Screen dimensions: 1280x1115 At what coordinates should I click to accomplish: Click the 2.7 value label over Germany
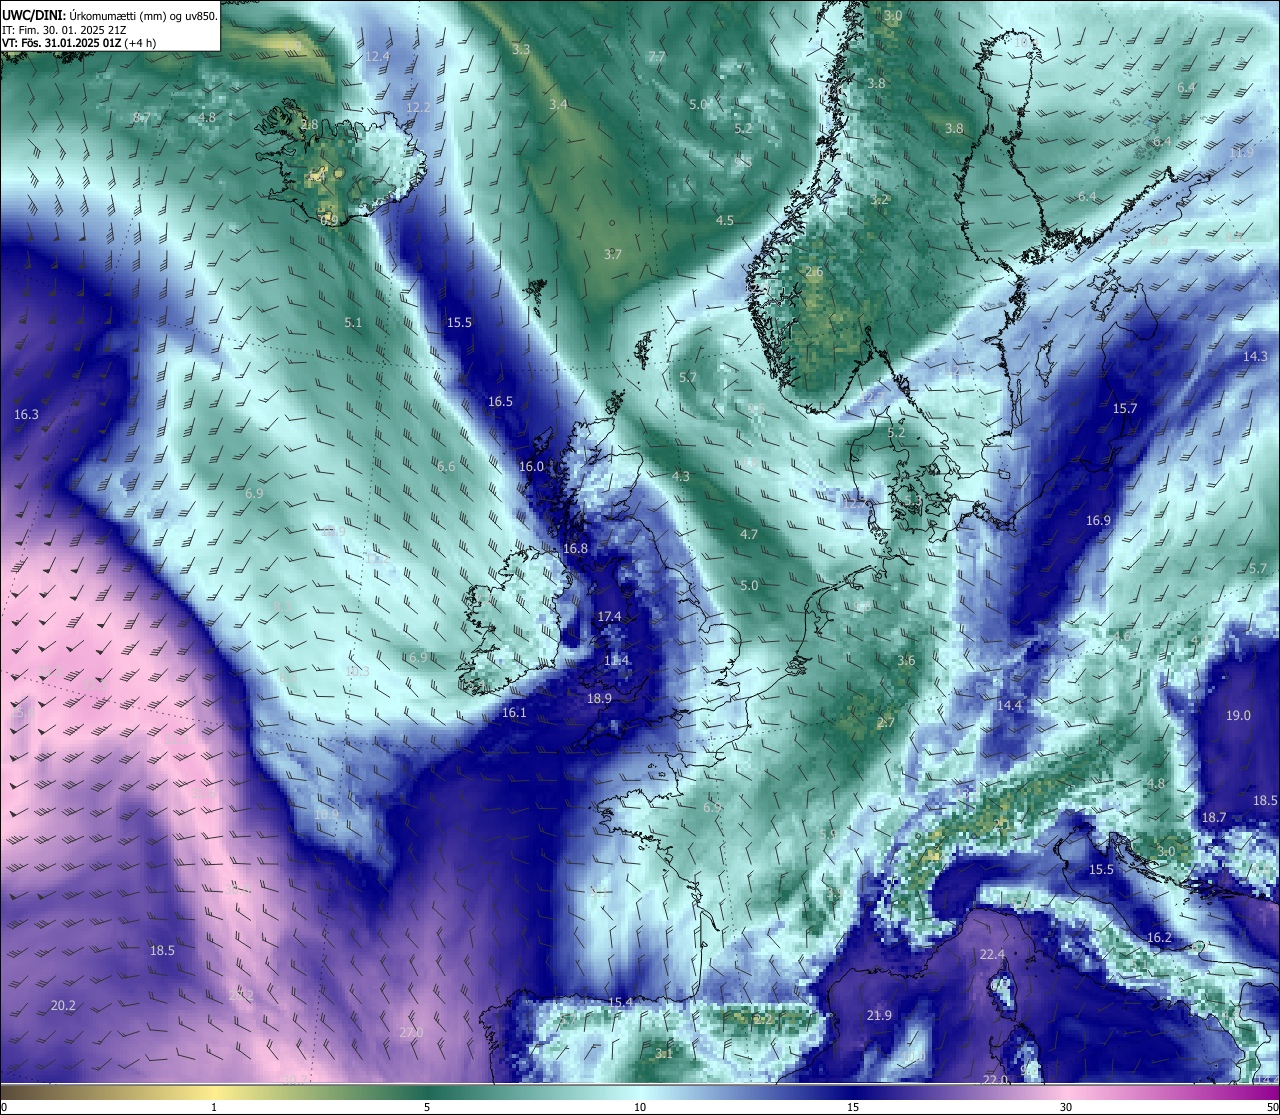point(886,722)
